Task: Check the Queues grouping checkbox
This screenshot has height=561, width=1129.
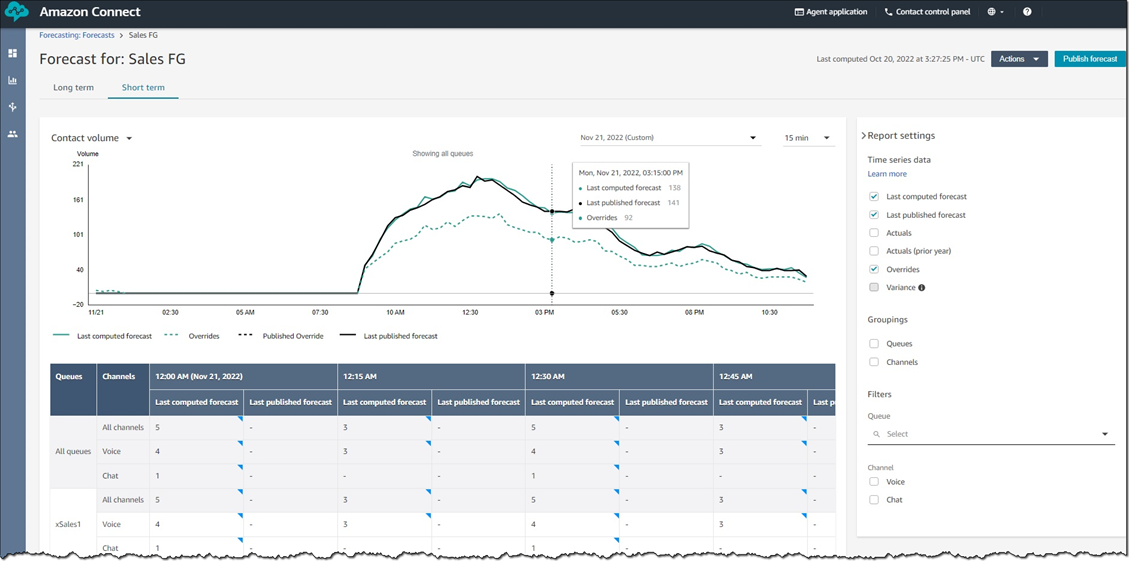Action: point(874,344)
